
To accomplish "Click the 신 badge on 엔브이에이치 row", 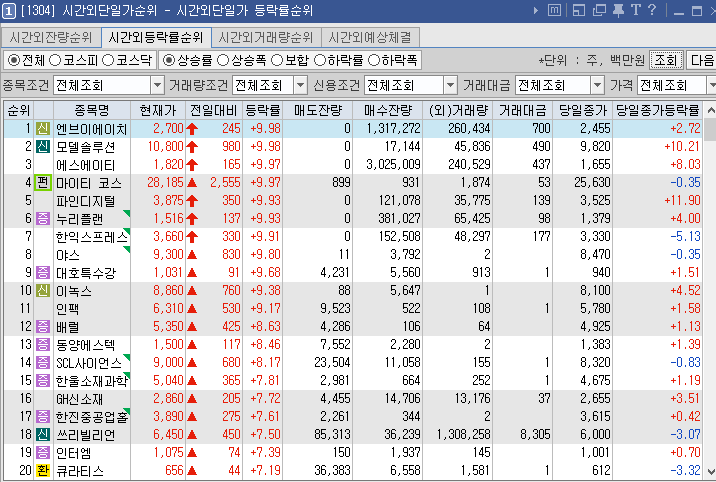I will pos(43,128).
